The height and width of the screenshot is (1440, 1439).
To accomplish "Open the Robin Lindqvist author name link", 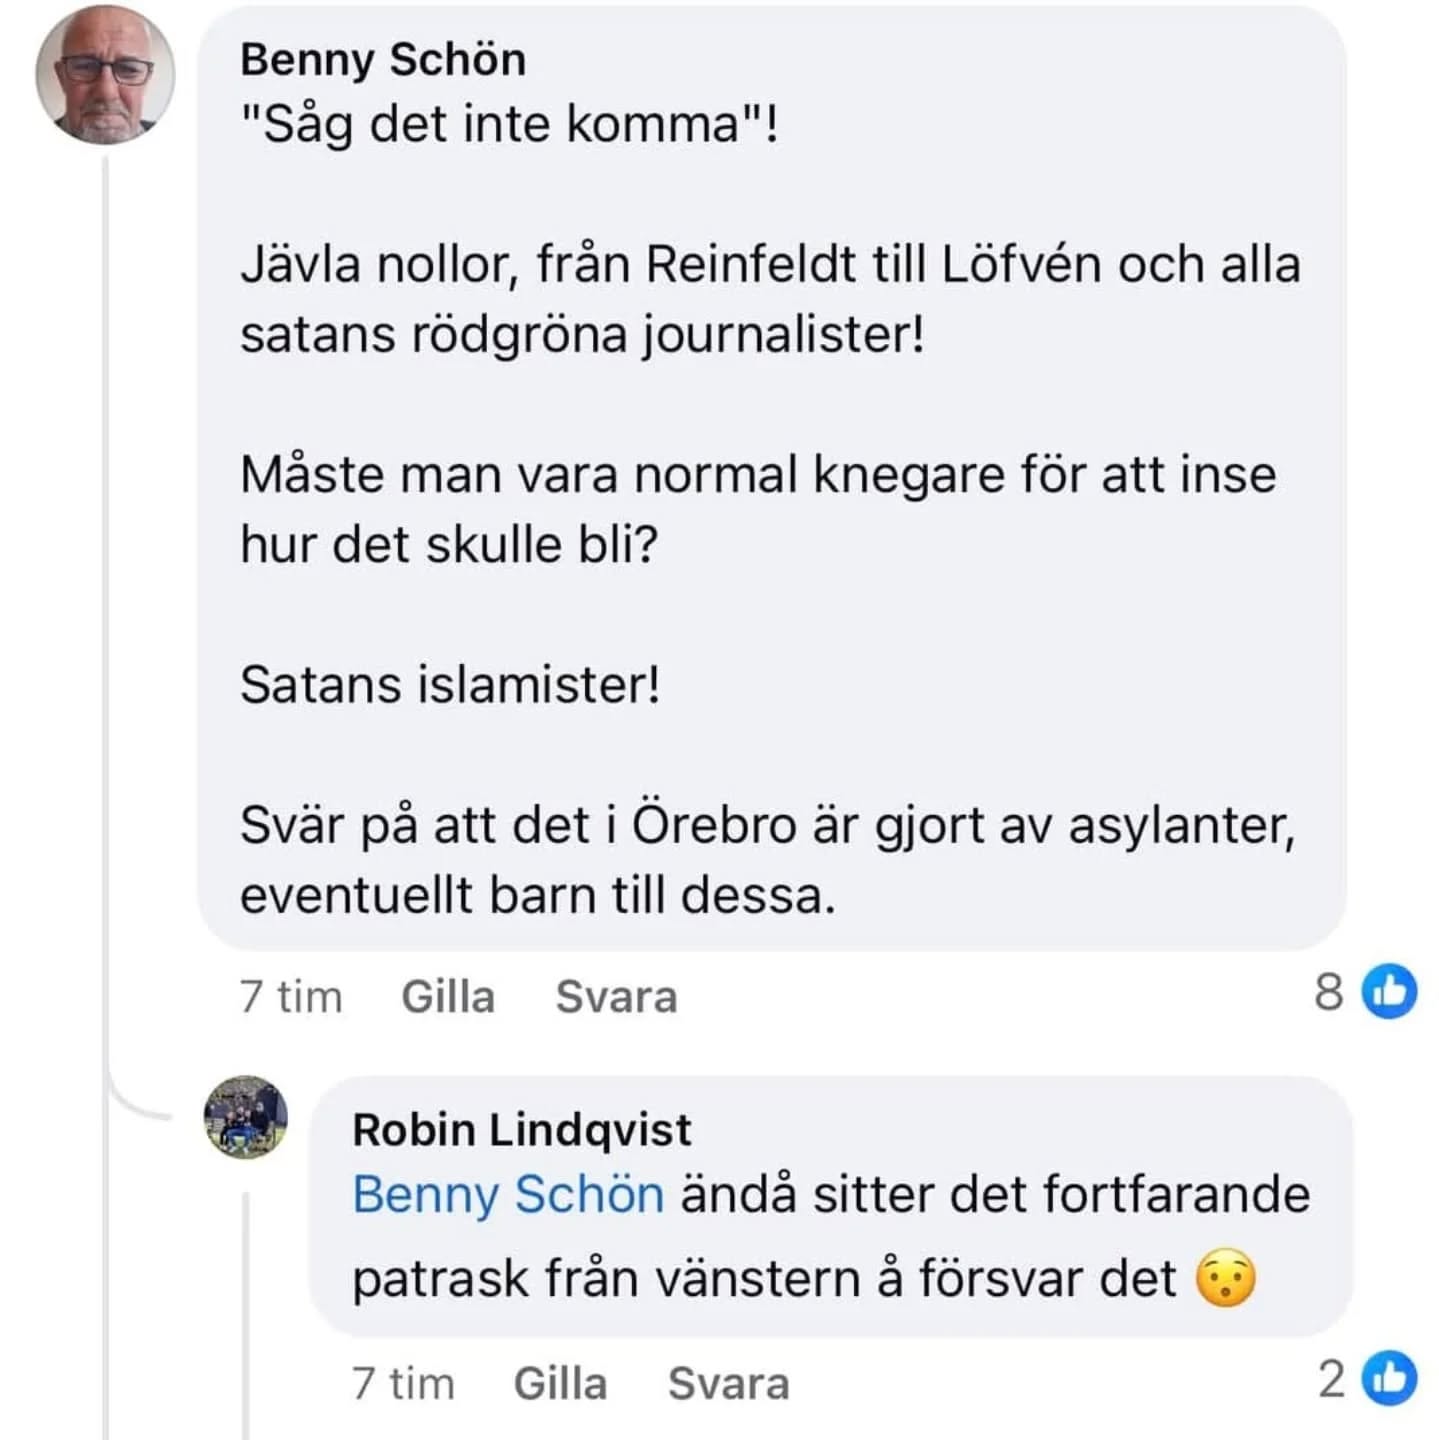I will coord(521,1130).
